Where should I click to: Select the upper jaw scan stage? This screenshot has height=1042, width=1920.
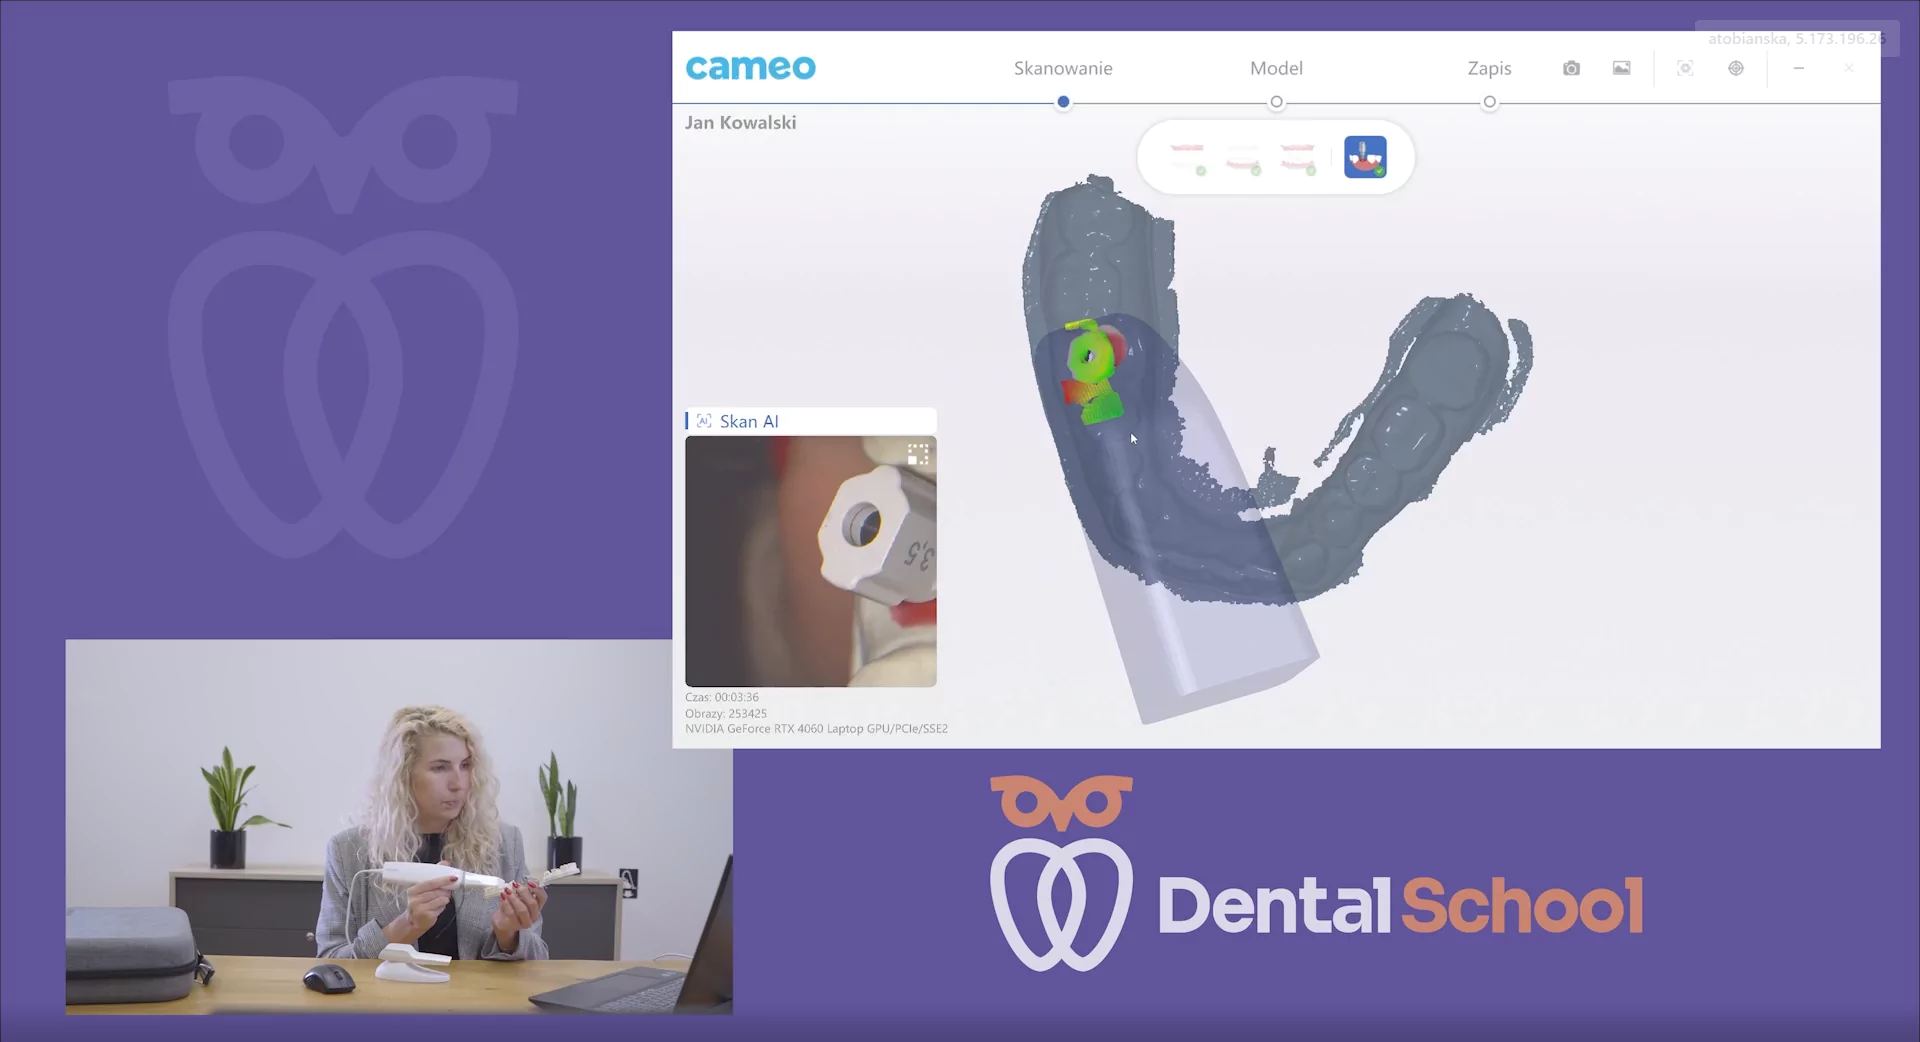coord(1188,153)
